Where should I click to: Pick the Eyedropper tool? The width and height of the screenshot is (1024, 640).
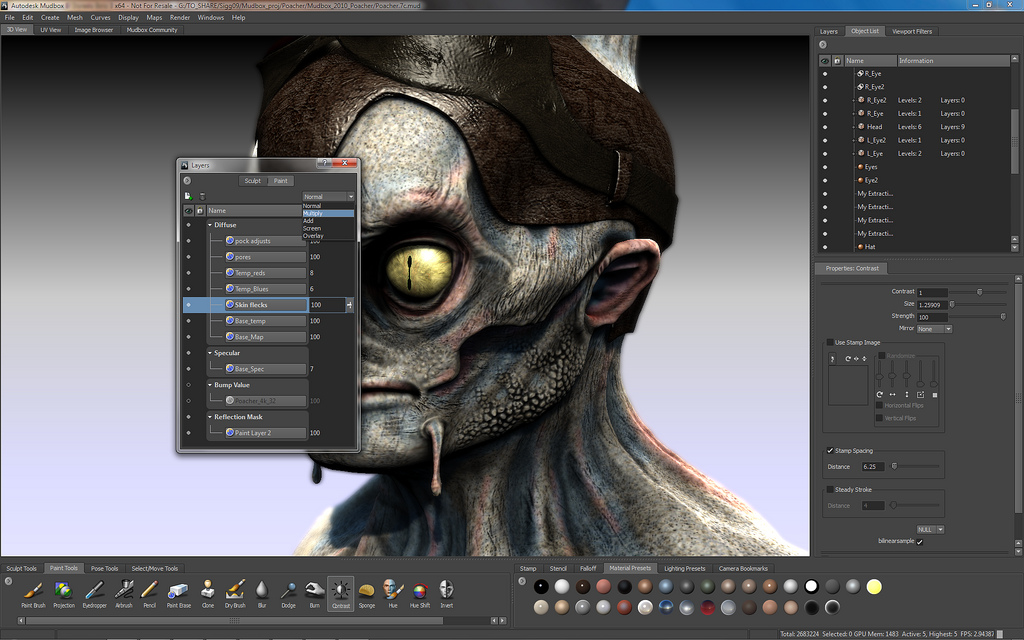tap(94, 594)
